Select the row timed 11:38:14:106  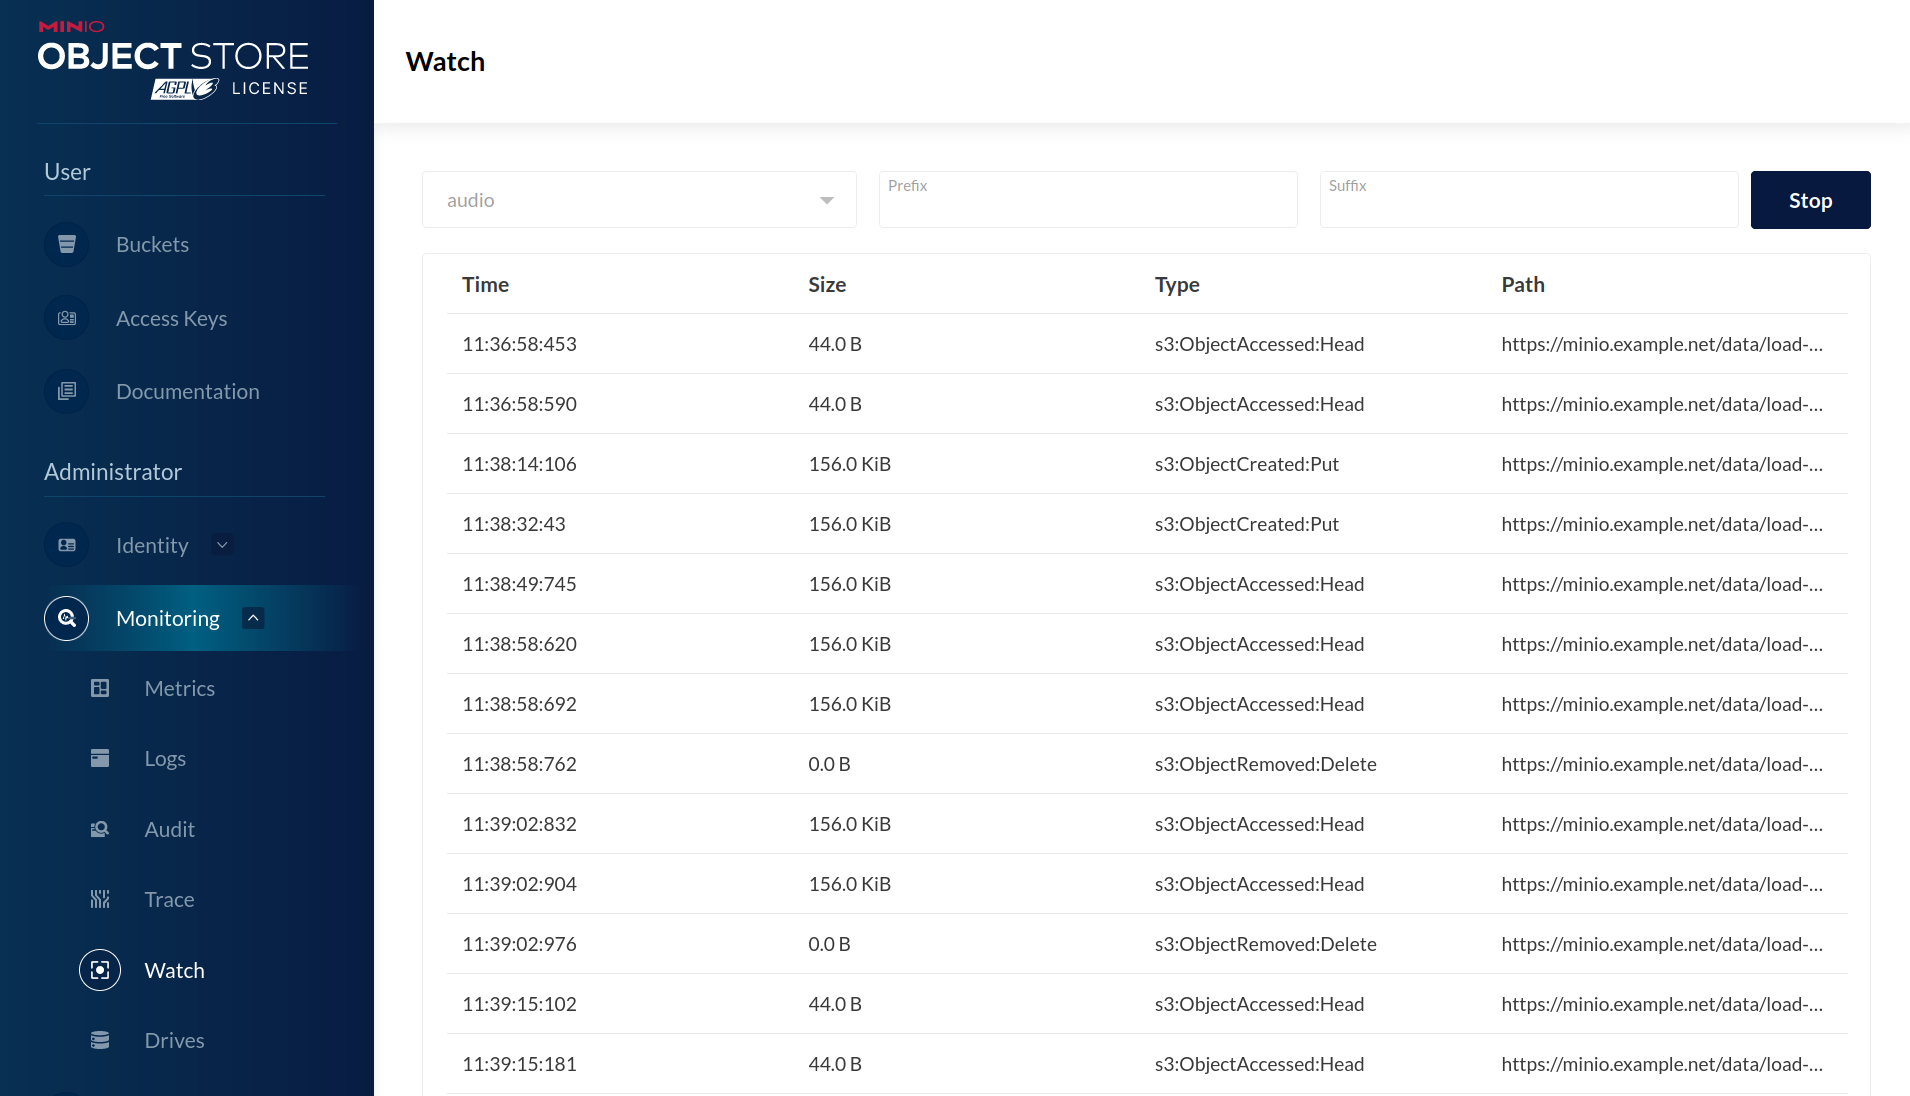tap(1147, 464)
